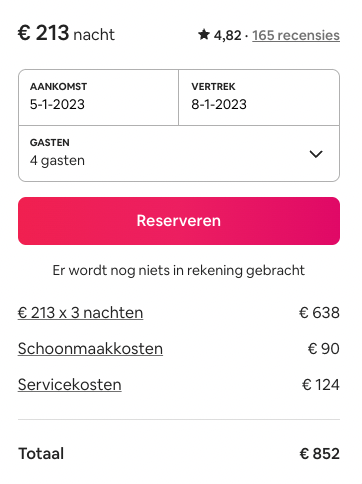Select the 5-1-2023 arrival date value
Viewport: 362px width, 484px height.
[57, 104]
